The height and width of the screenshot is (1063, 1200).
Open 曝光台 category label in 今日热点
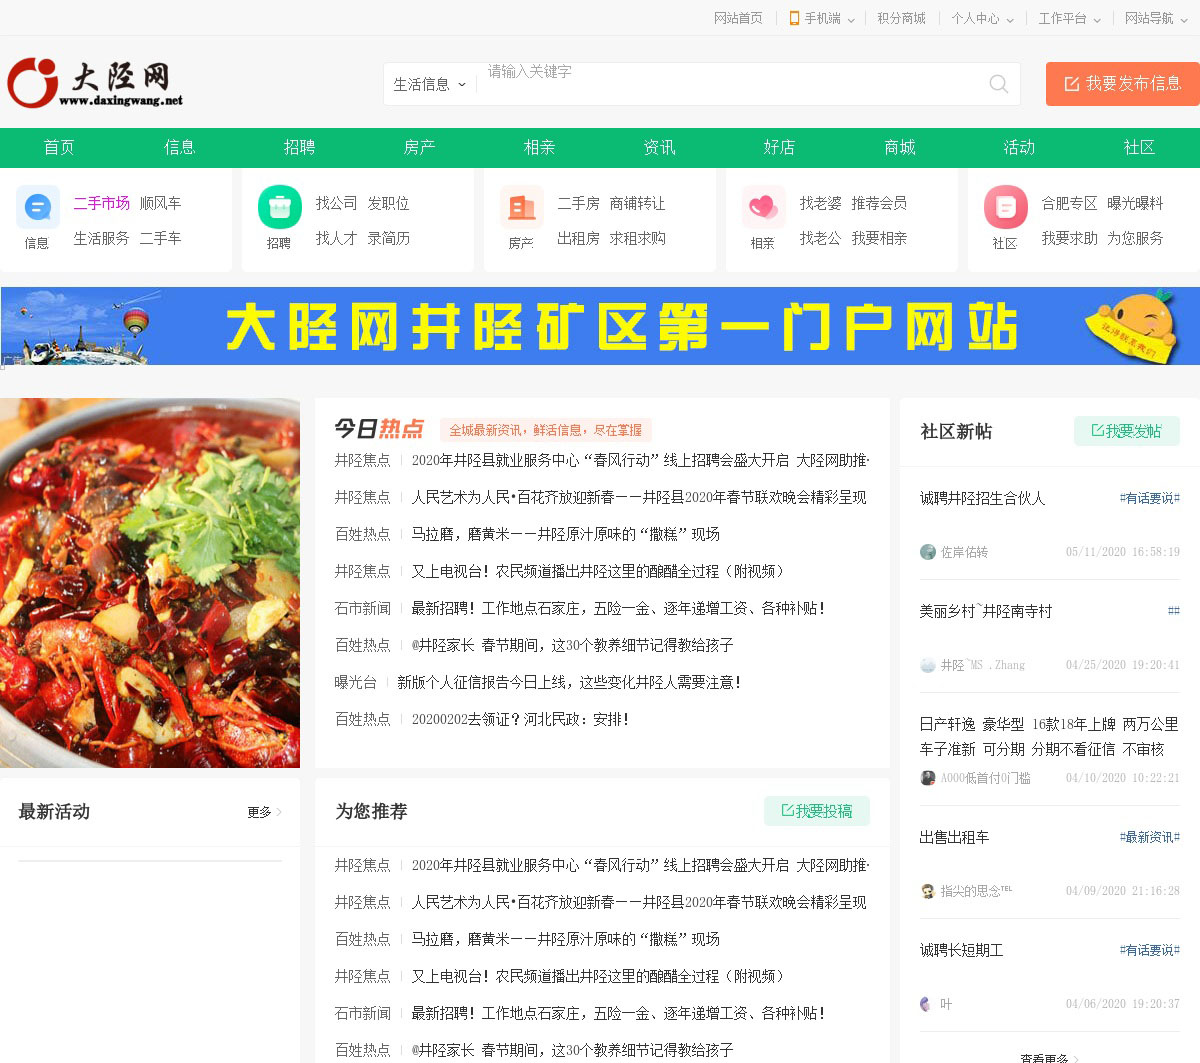pyautogui.click(x=355, y=682)
